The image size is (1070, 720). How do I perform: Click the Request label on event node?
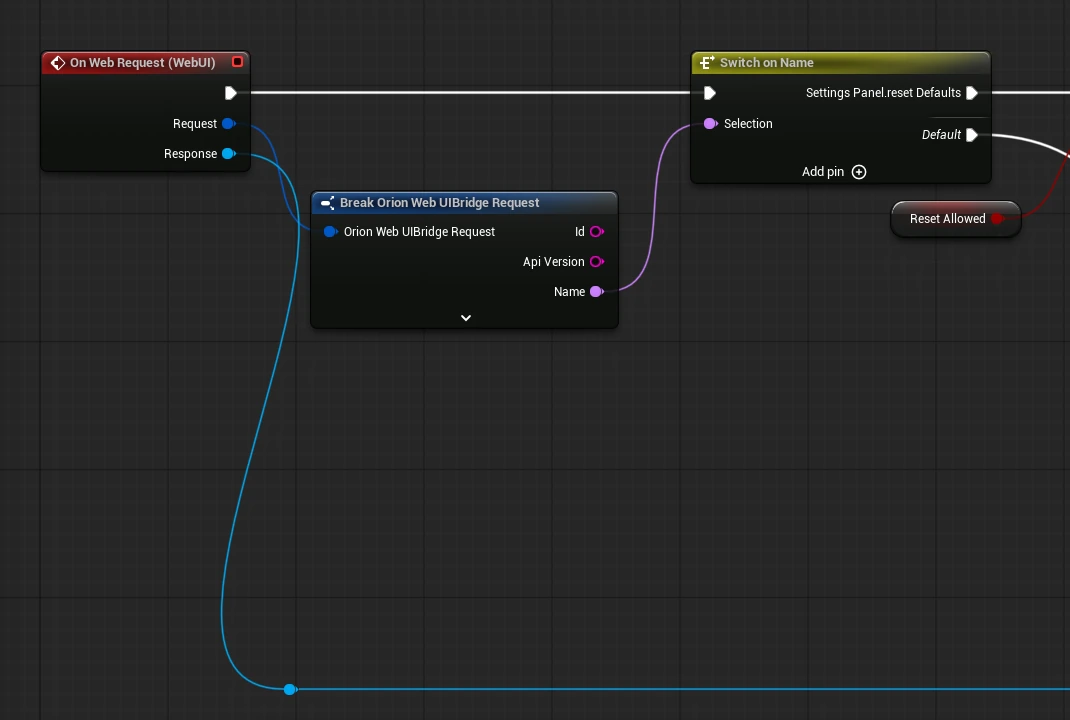(x=194, y=124)
